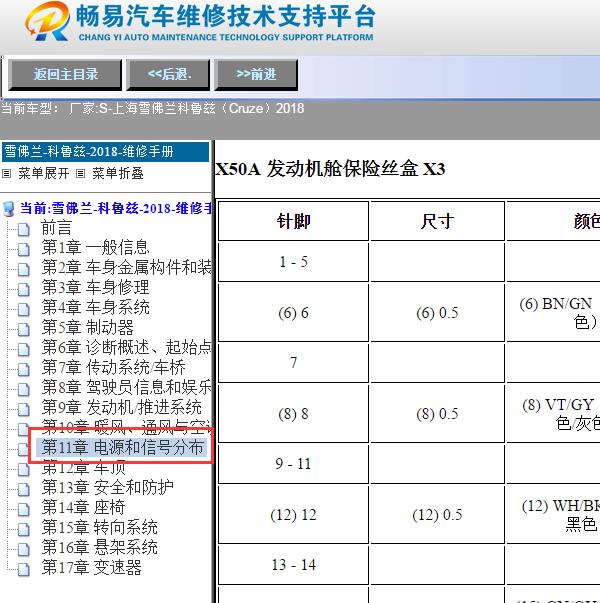Click the page icon next to 第5章
600x603 pixels.
coord(24,329)
